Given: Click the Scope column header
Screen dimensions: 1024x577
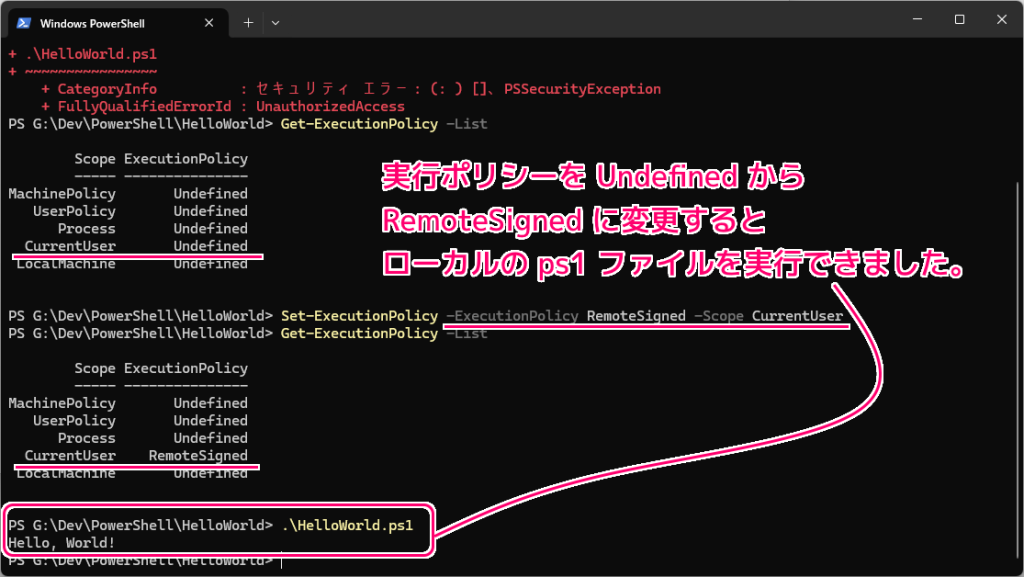Looking at the screenshot, I should (x=95, y=158).
